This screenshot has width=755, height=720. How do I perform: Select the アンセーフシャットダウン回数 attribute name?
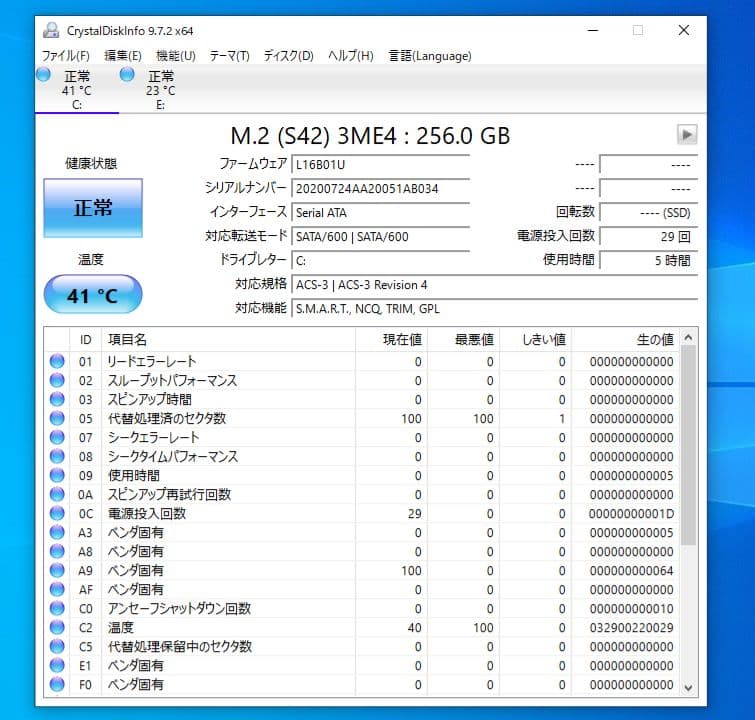click(x=179, y=609)
